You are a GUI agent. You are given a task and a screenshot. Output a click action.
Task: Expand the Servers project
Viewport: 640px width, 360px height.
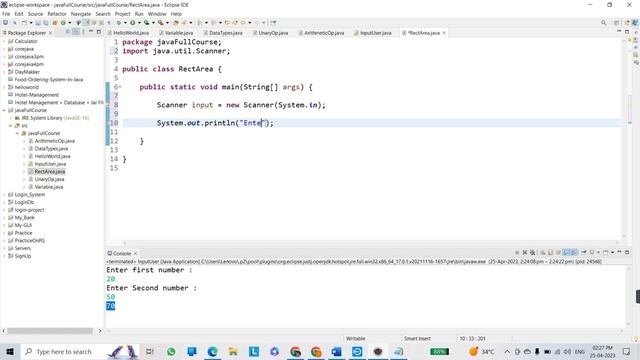point(4,248)
